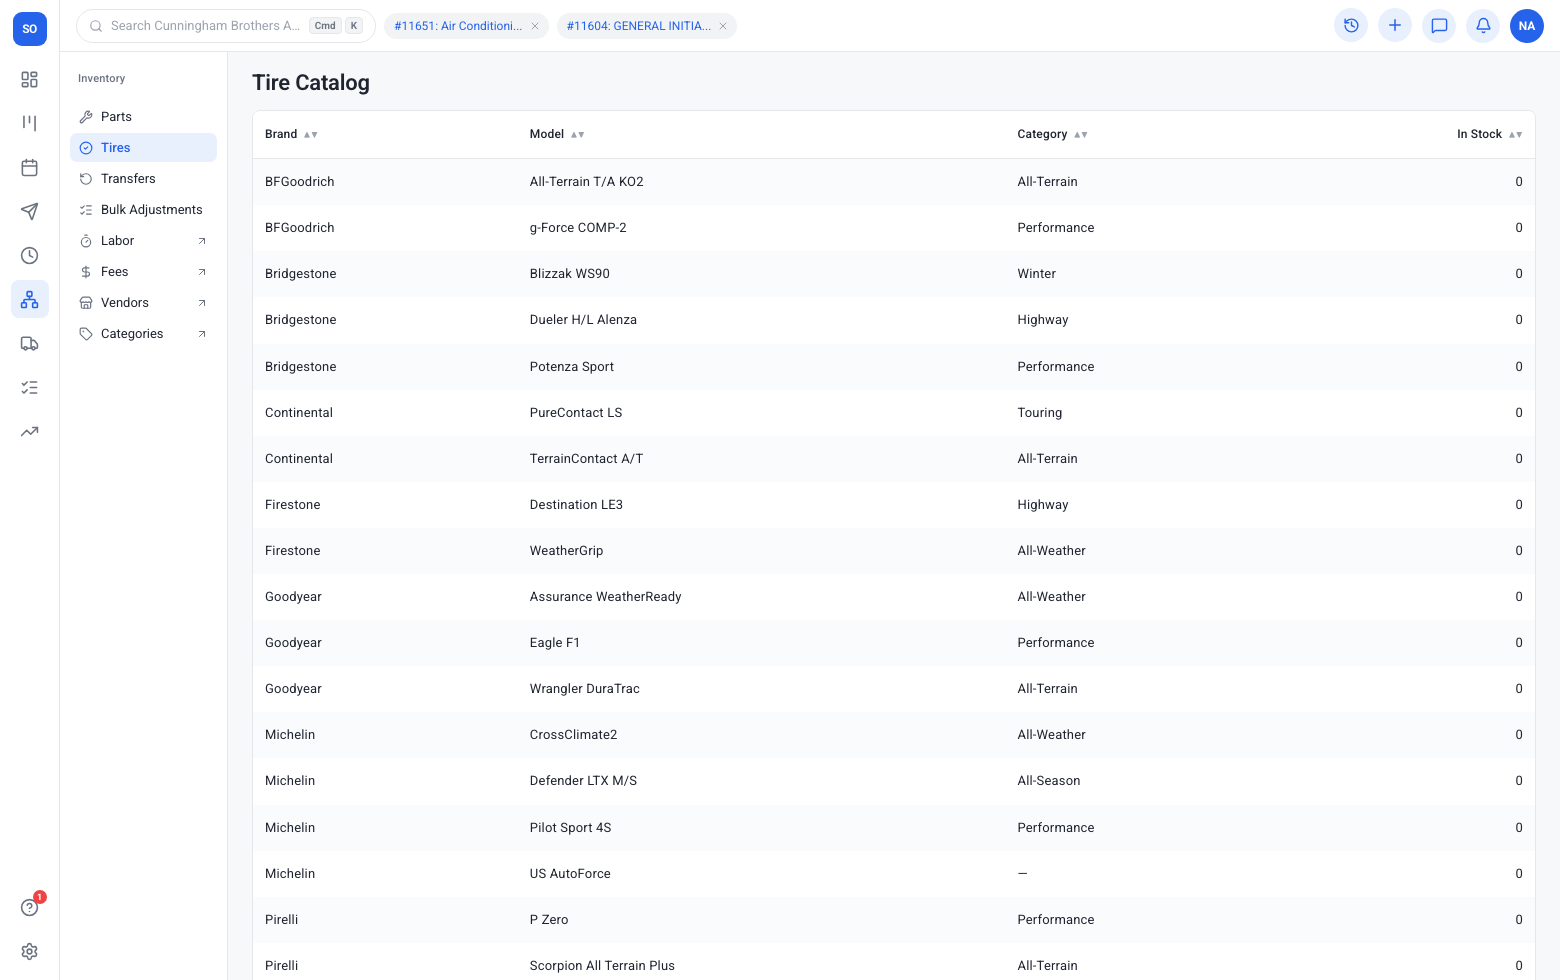Open the chat messages icon

click(1439, 25)
